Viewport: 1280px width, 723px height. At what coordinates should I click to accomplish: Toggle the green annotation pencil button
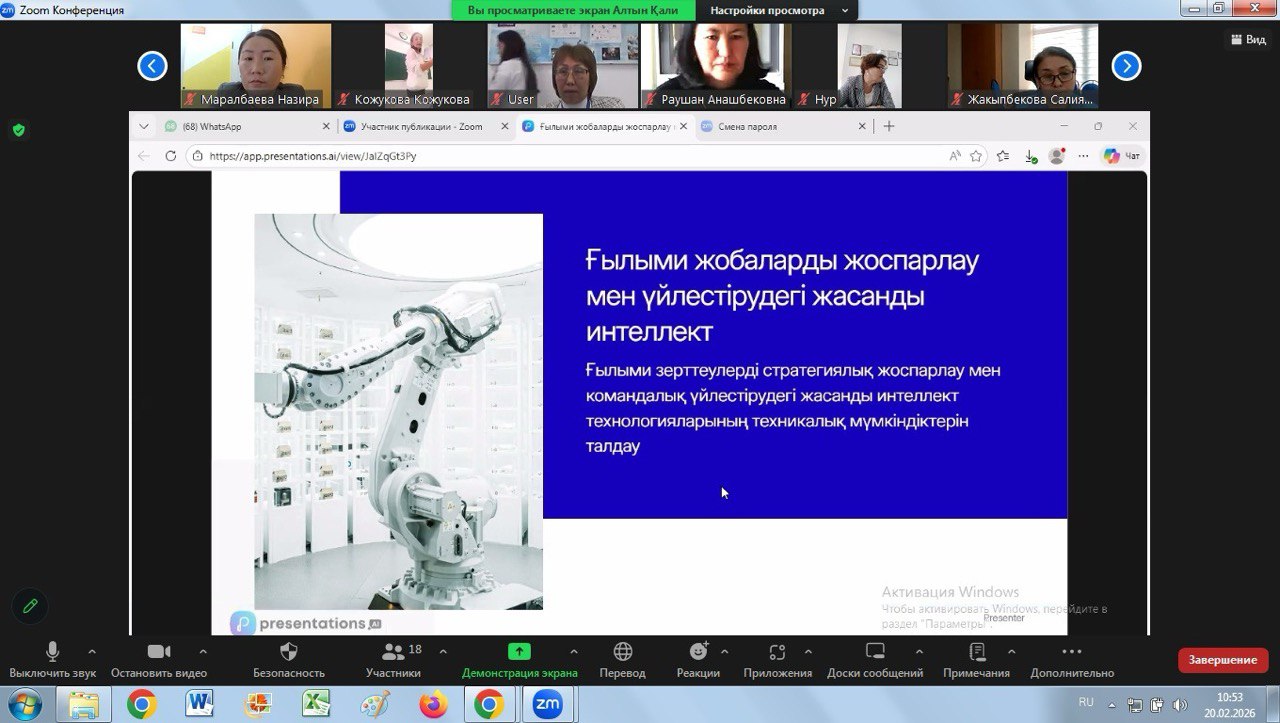pyautogui.click(x=30, y=606)
